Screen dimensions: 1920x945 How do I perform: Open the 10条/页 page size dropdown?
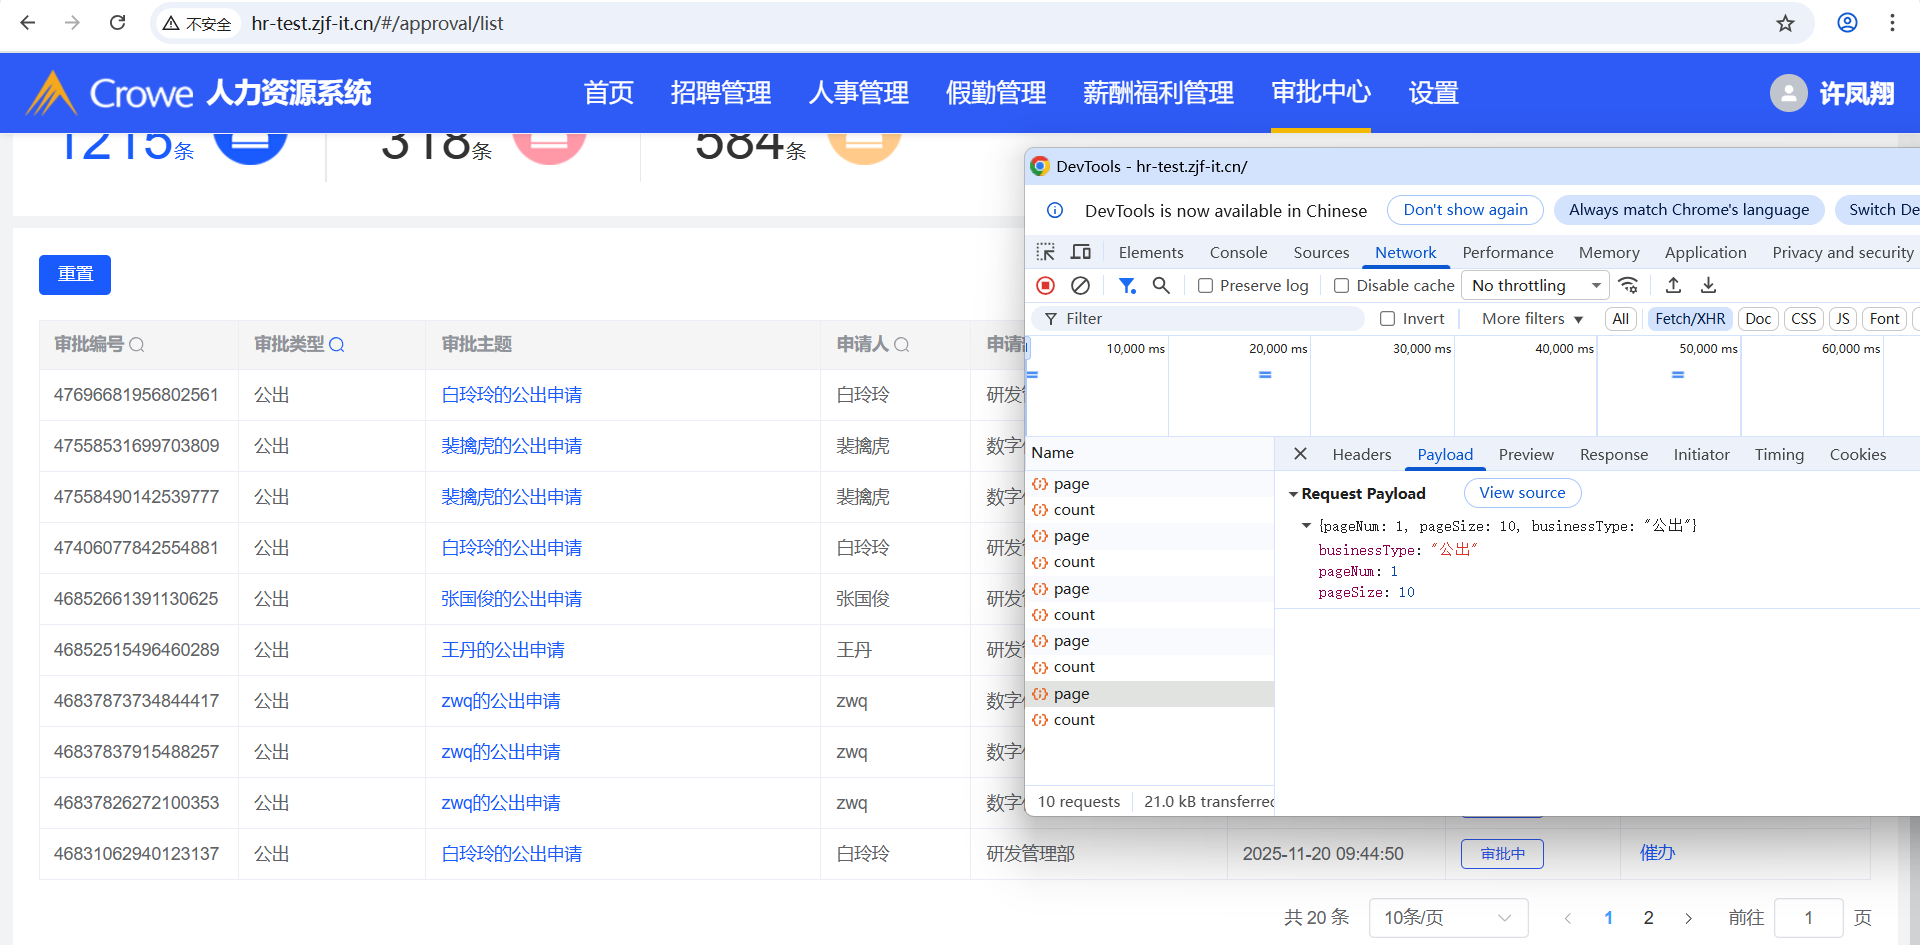tap(1447, 918)
